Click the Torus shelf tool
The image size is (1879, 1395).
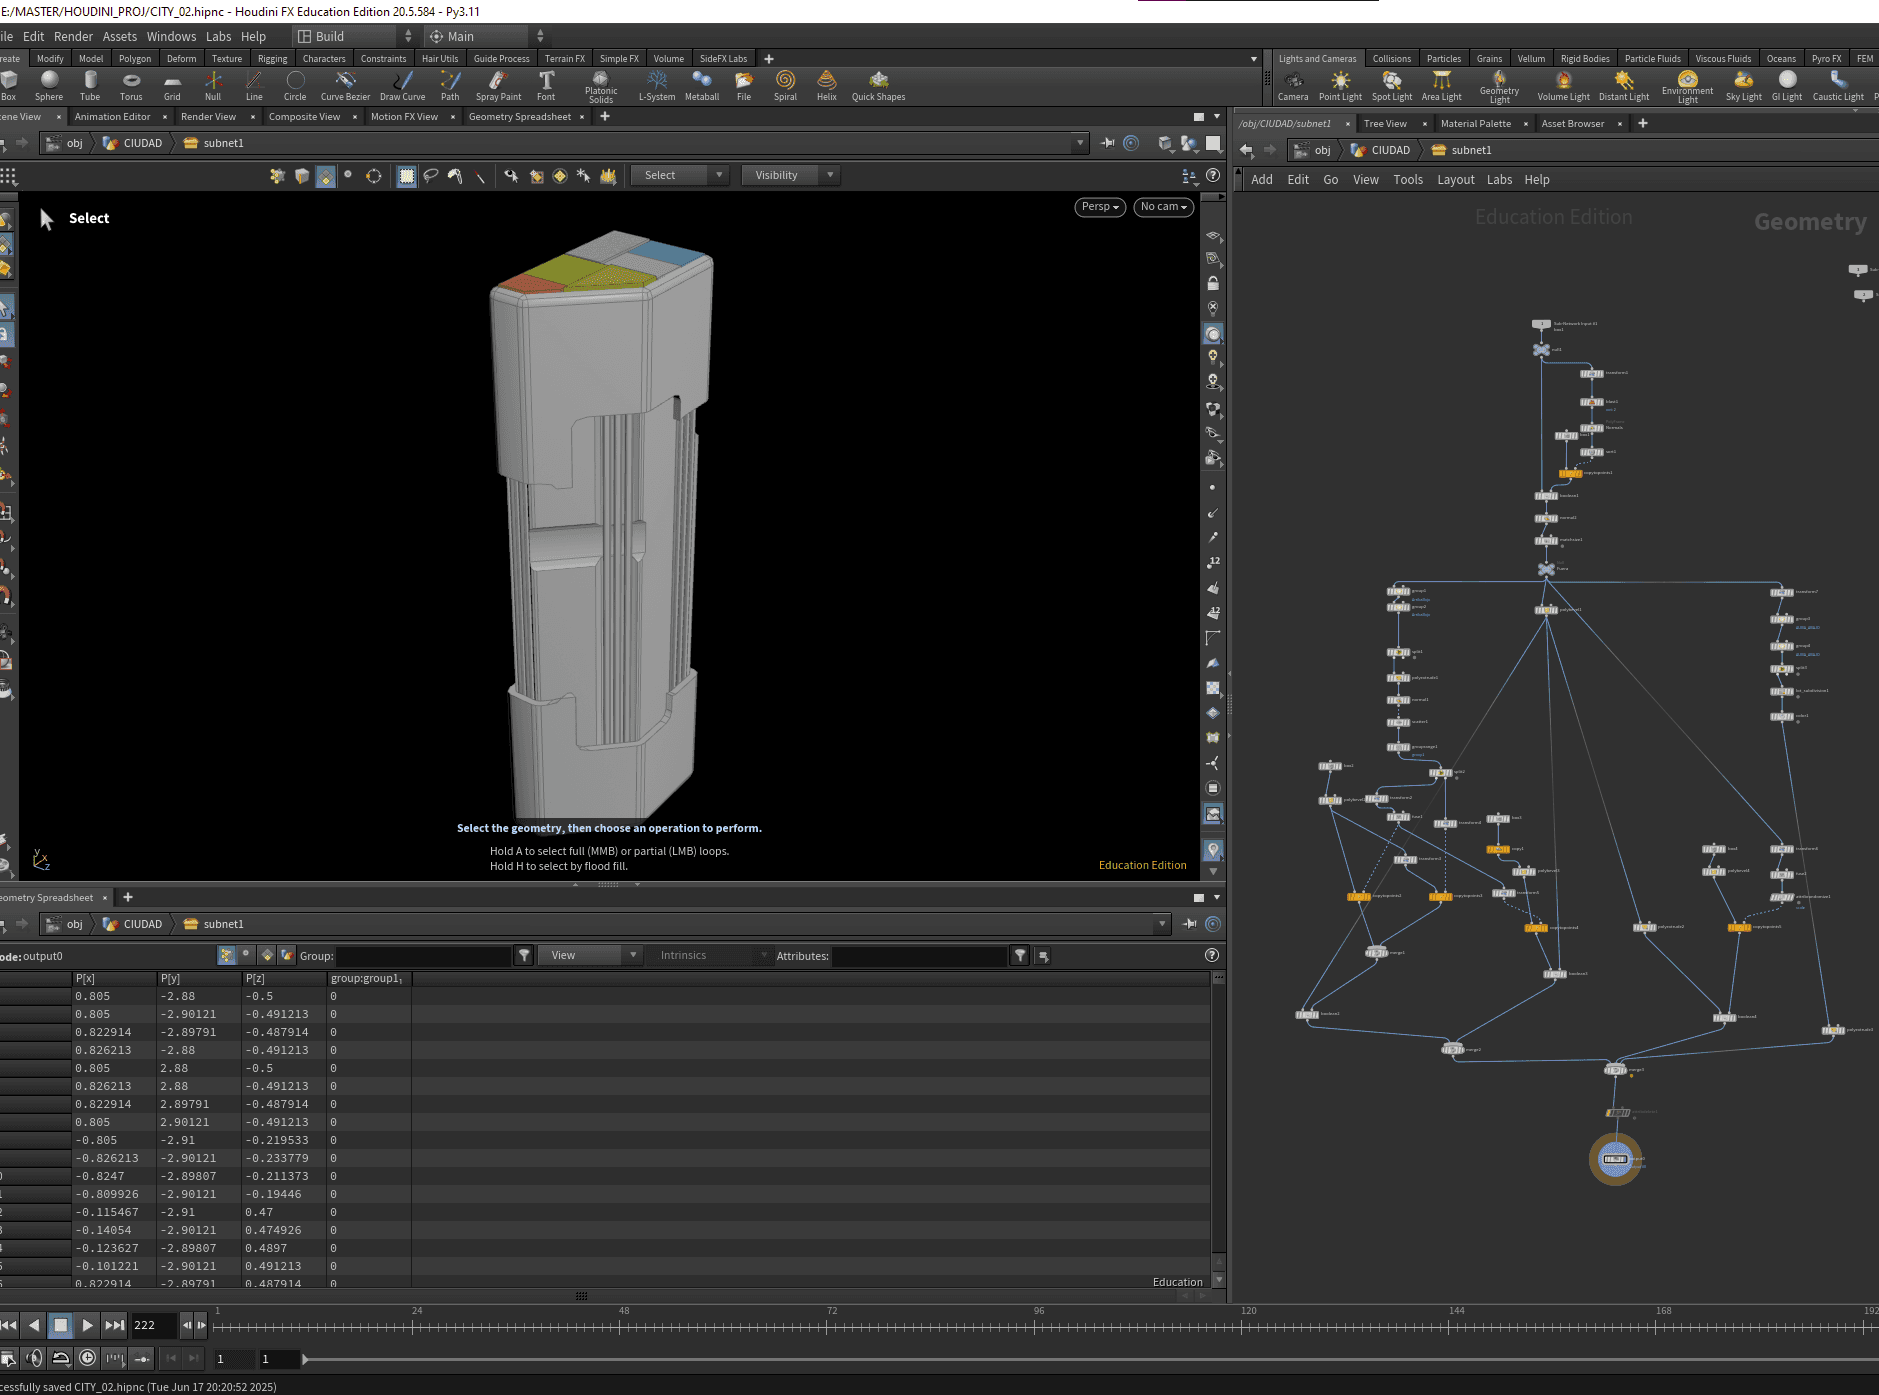pos(131,85)
